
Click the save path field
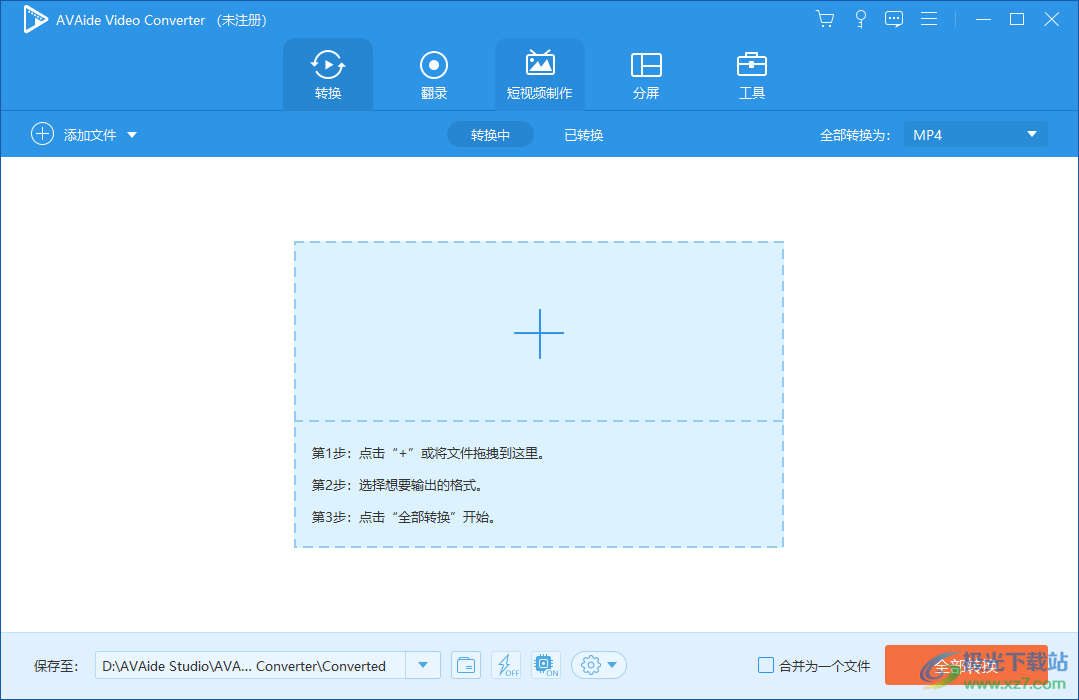[250, 666]
